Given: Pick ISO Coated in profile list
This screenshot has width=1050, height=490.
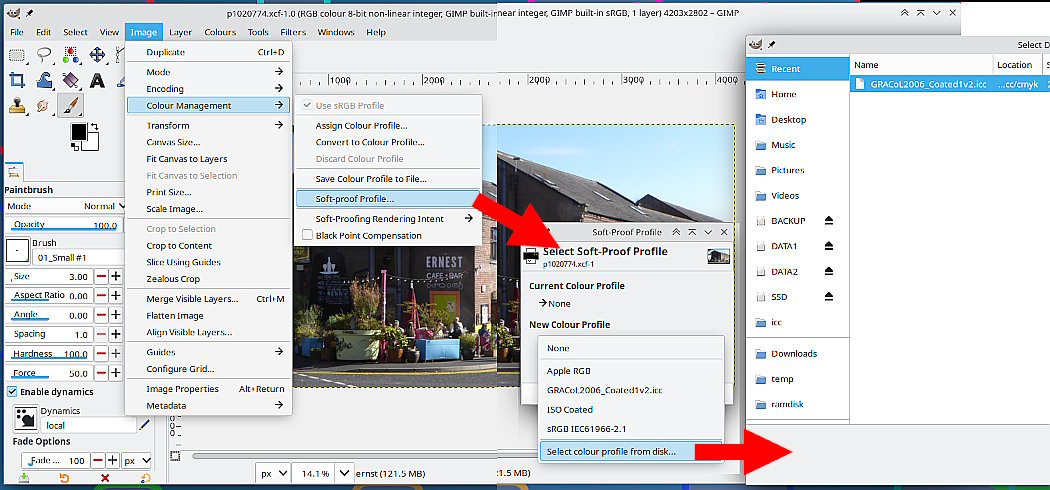Looking at the screenshot, I should tap(631, 410).
